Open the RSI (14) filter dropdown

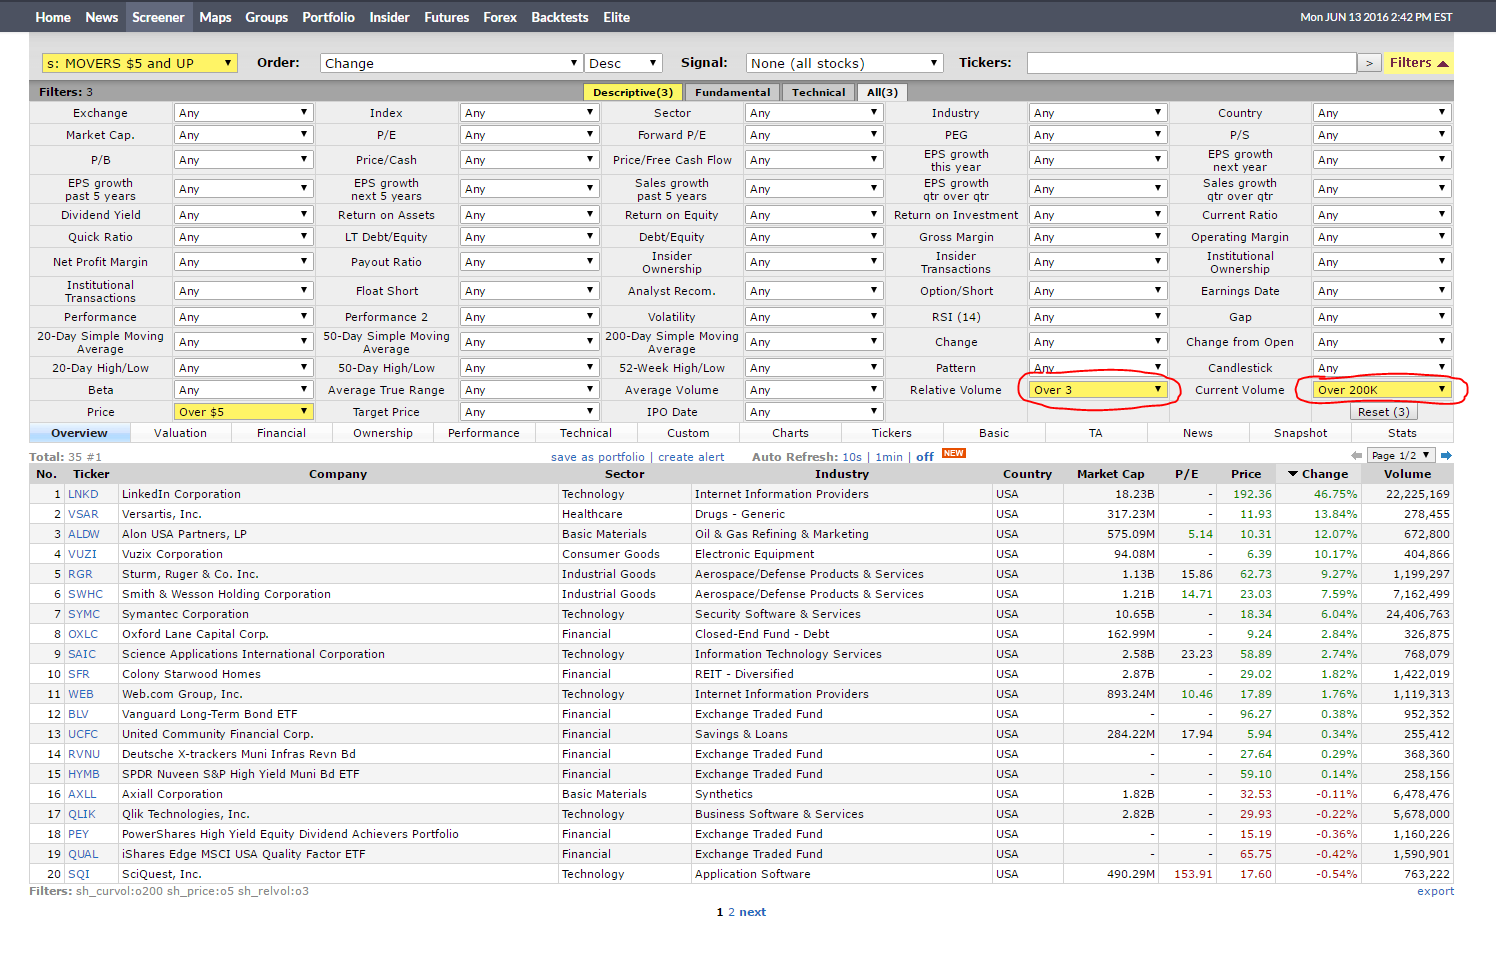1098,317
